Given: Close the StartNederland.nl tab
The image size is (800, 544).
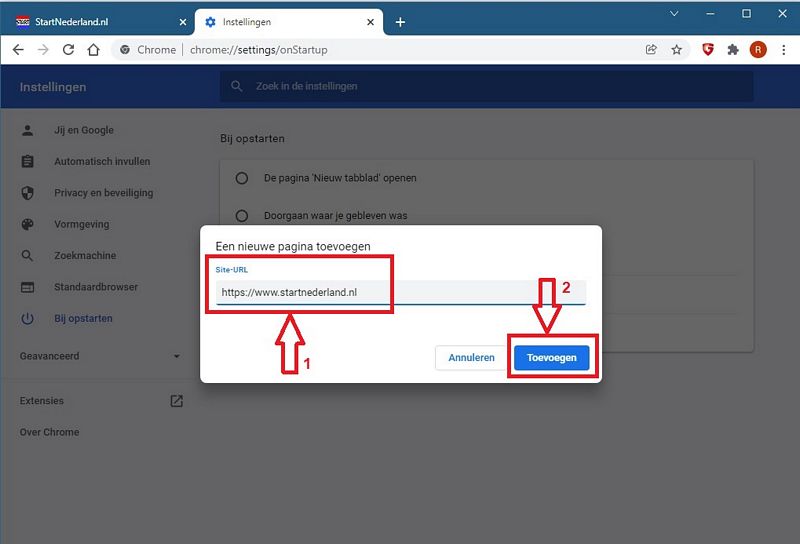Looking at the screenshot, I should point(183,22).
